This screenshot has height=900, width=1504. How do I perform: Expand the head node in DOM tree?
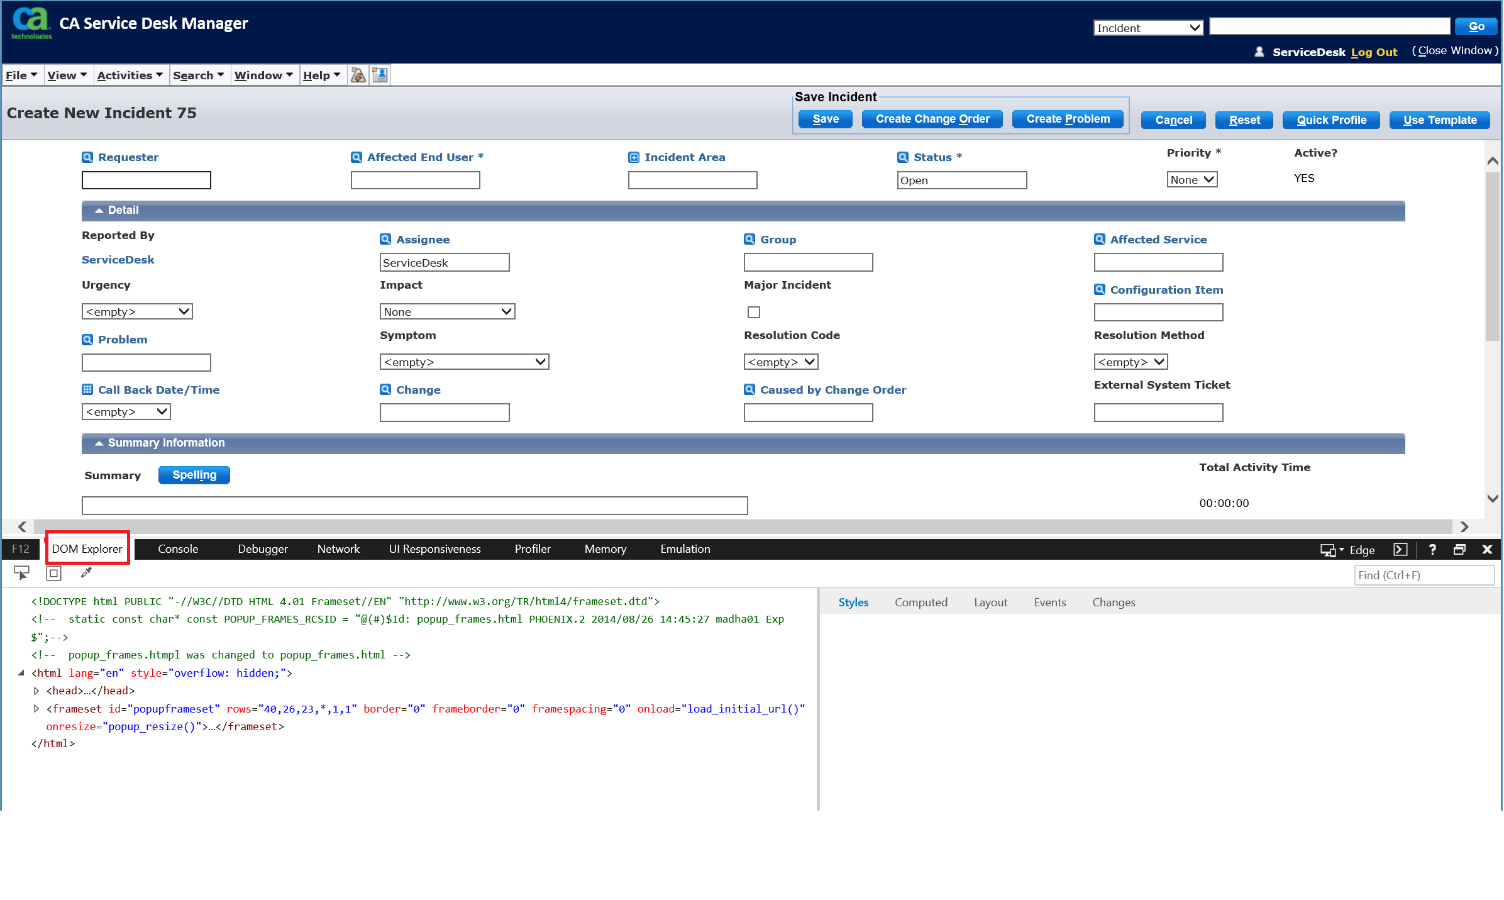coord(36,691)
